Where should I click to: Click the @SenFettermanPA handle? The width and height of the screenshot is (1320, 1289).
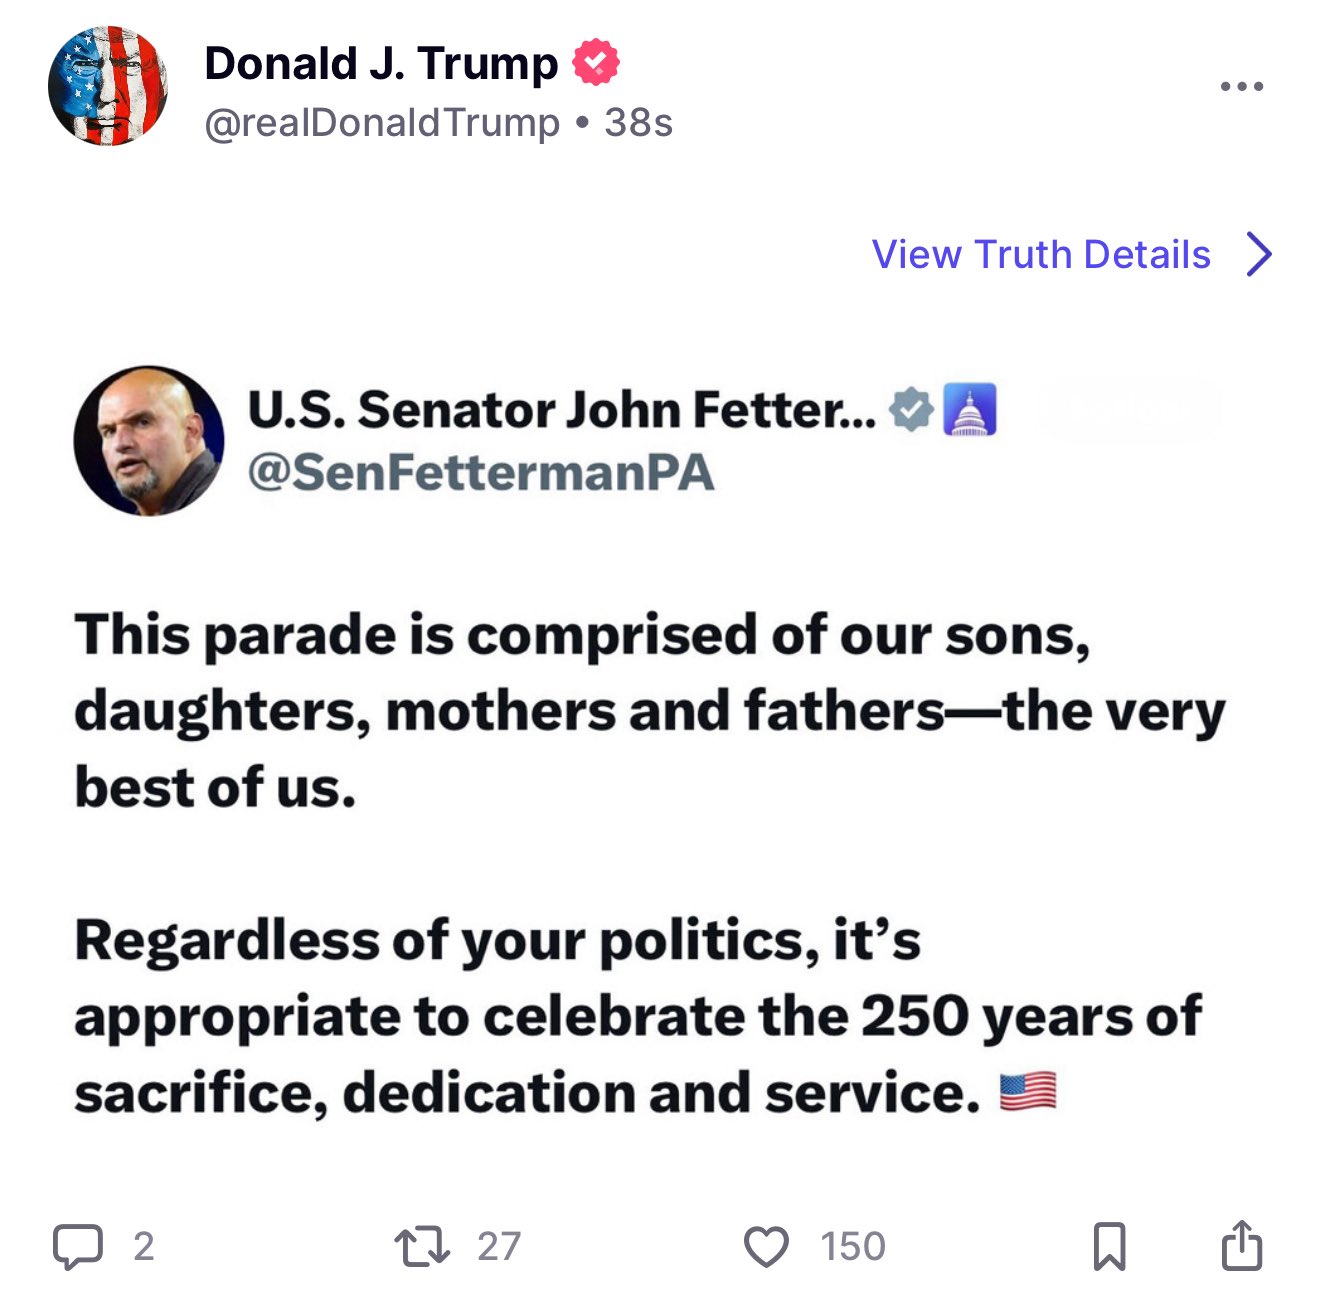pos(481,472)
